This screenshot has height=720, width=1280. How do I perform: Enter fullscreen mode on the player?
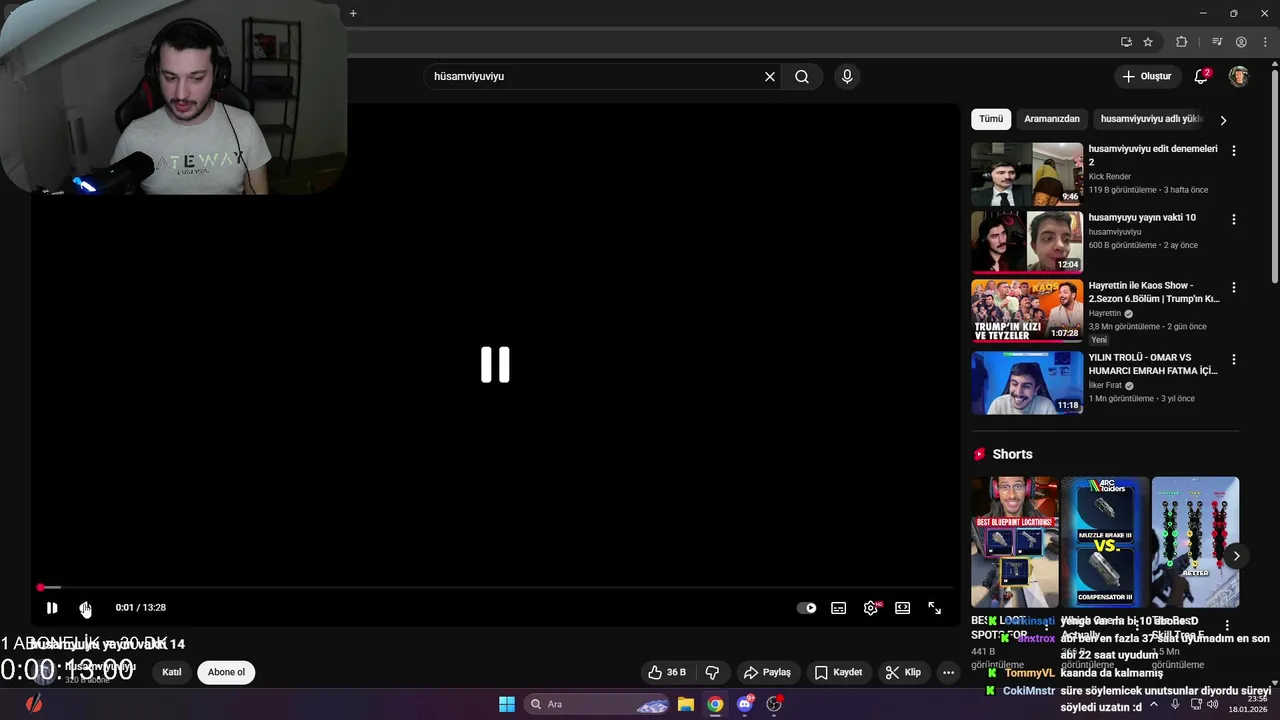coord(934,608)
